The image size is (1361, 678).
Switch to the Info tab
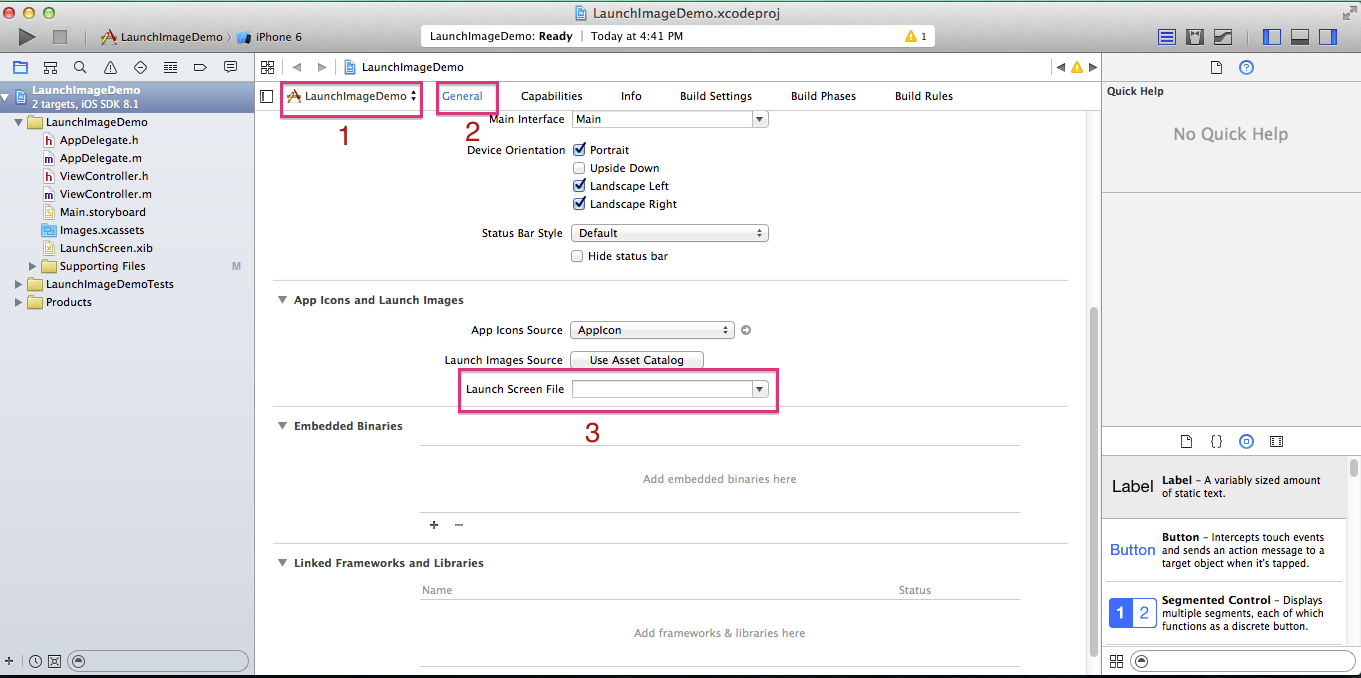pos(631,96)
